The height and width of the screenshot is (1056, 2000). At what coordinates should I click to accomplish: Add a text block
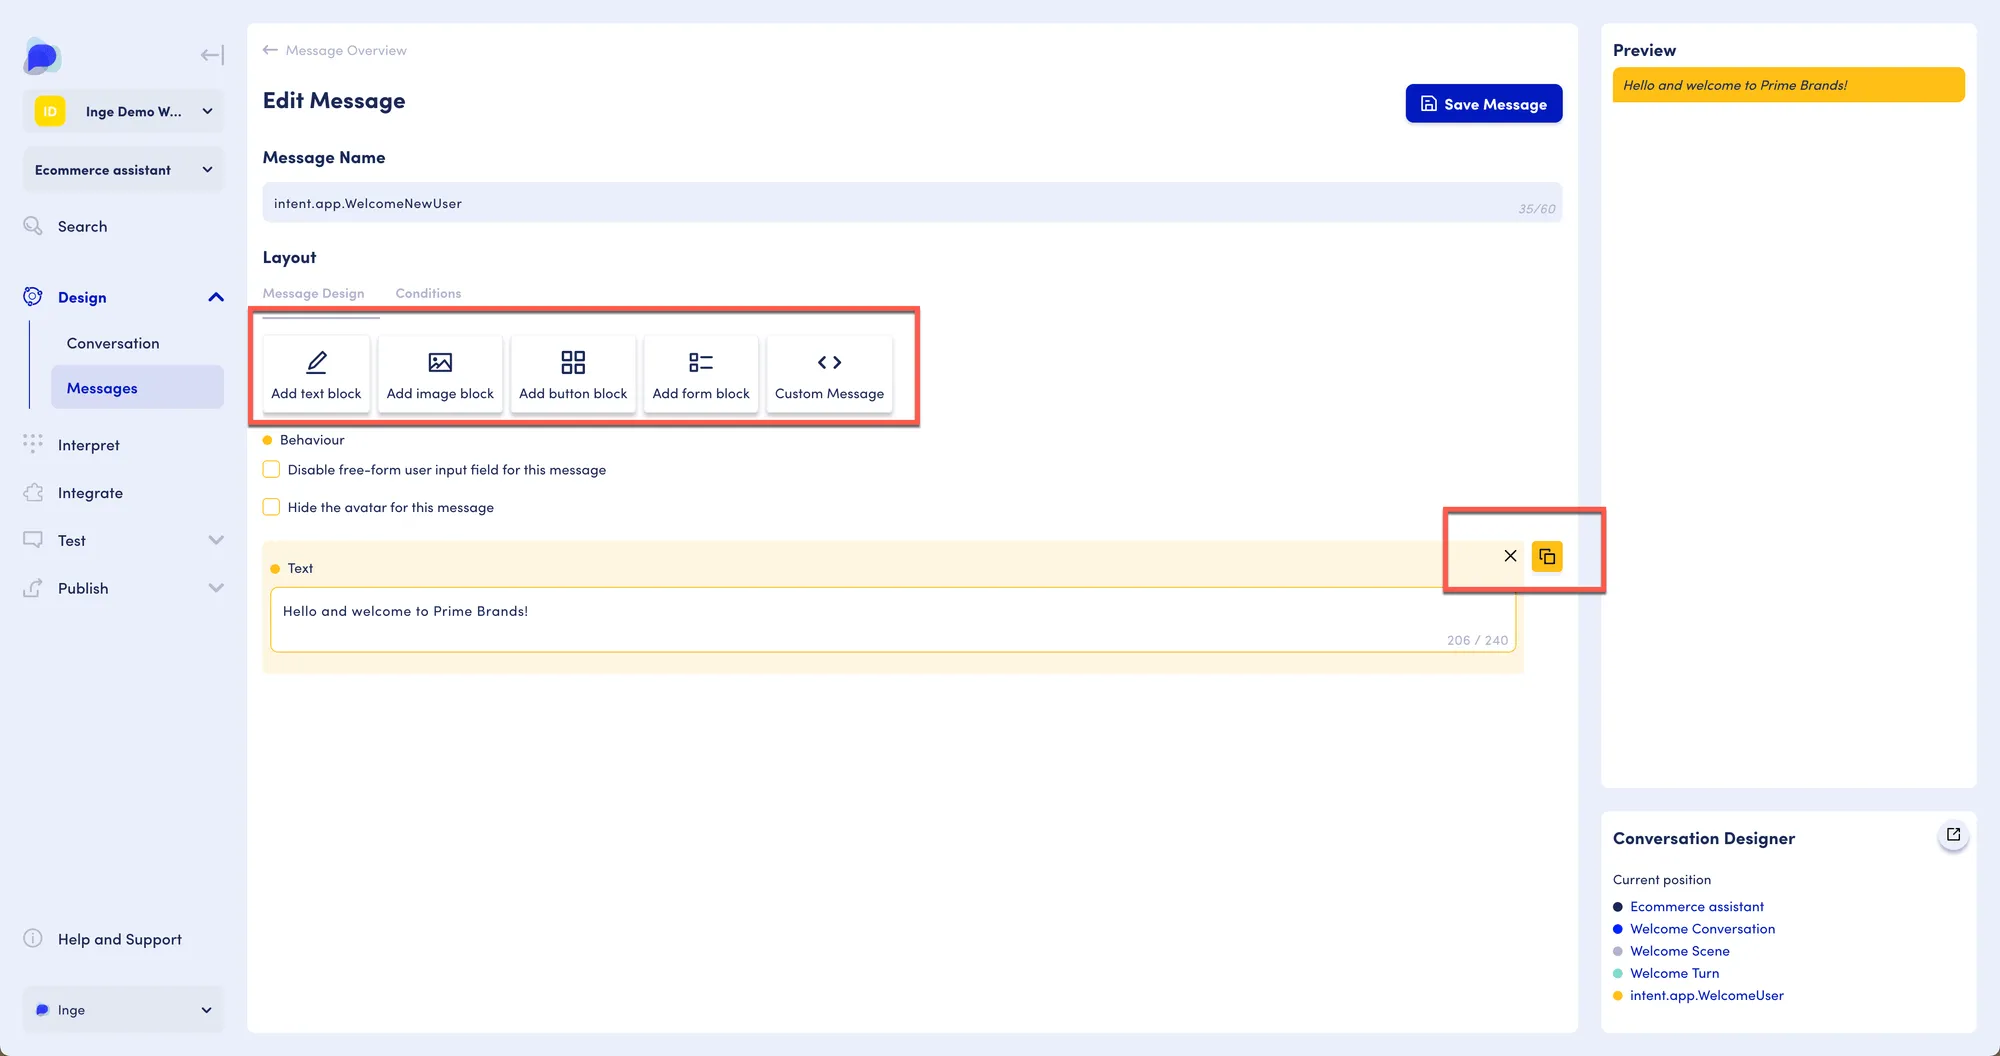pyautogui.click(x=316, y=374)
